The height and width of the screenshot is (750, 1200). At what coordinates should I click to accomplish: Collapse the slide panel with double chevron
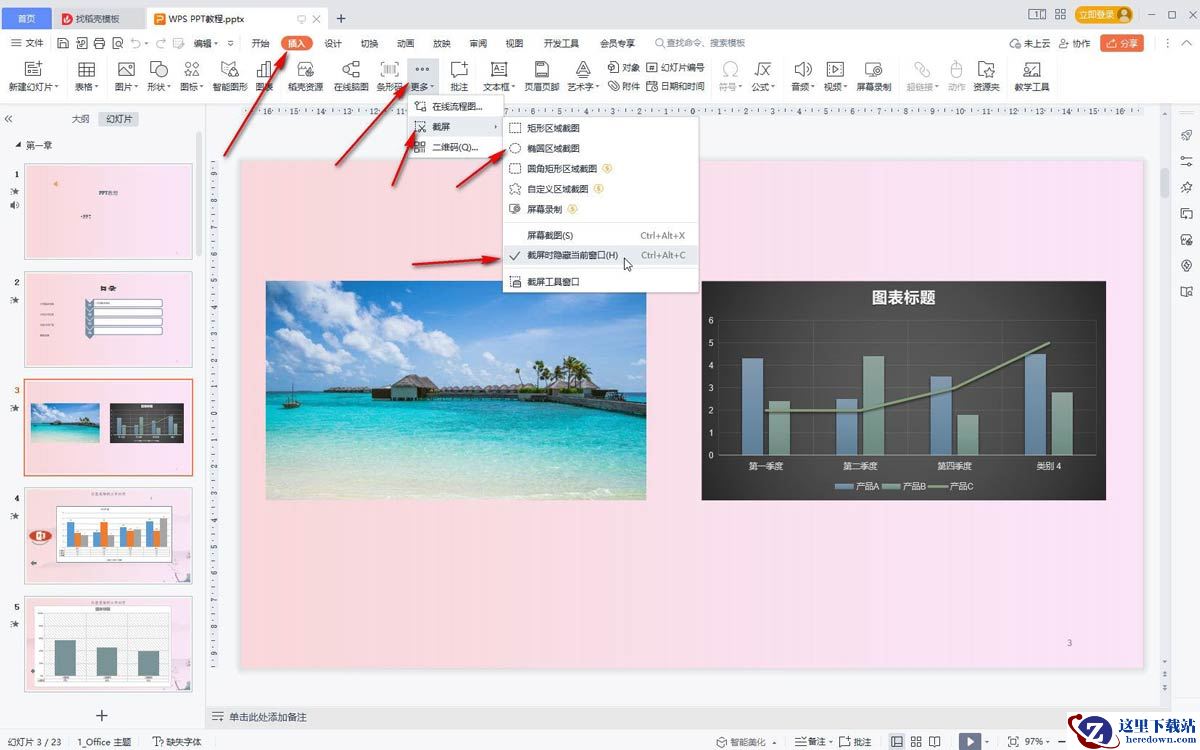click(9, 118)
